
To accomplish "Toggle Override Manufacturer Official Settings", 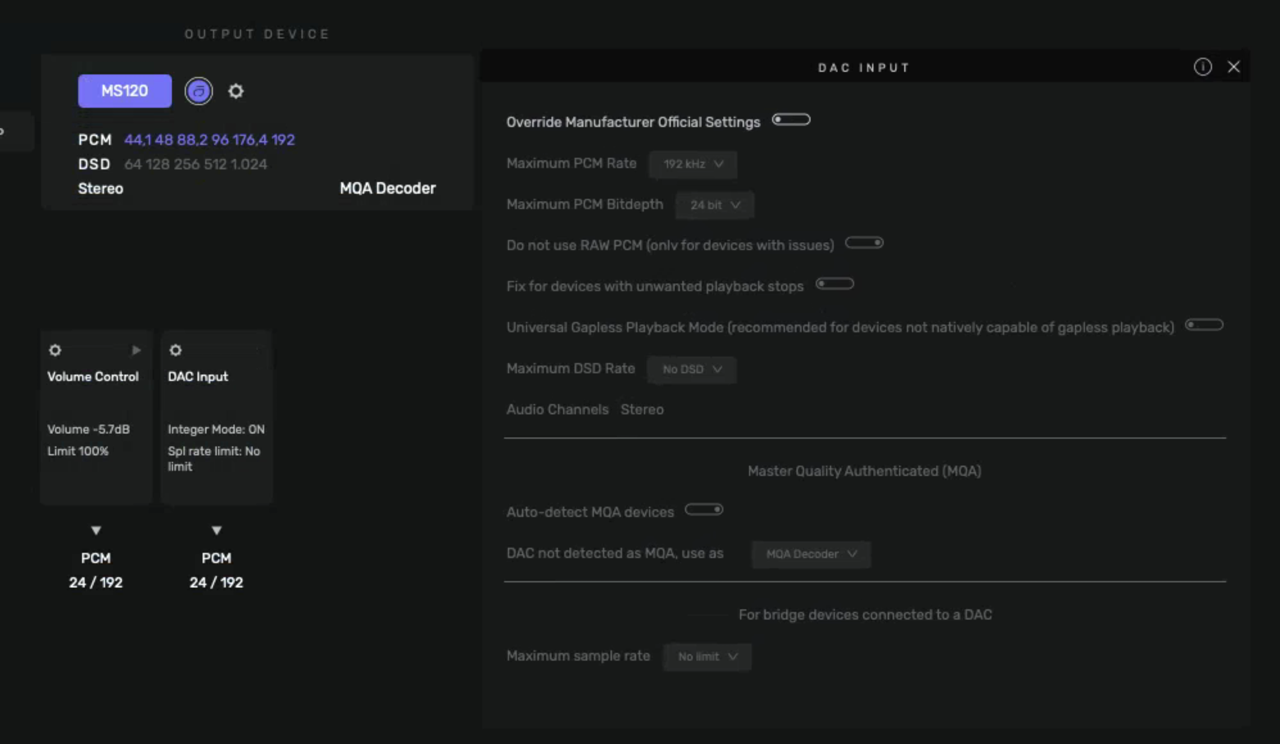I will point(791,120).
